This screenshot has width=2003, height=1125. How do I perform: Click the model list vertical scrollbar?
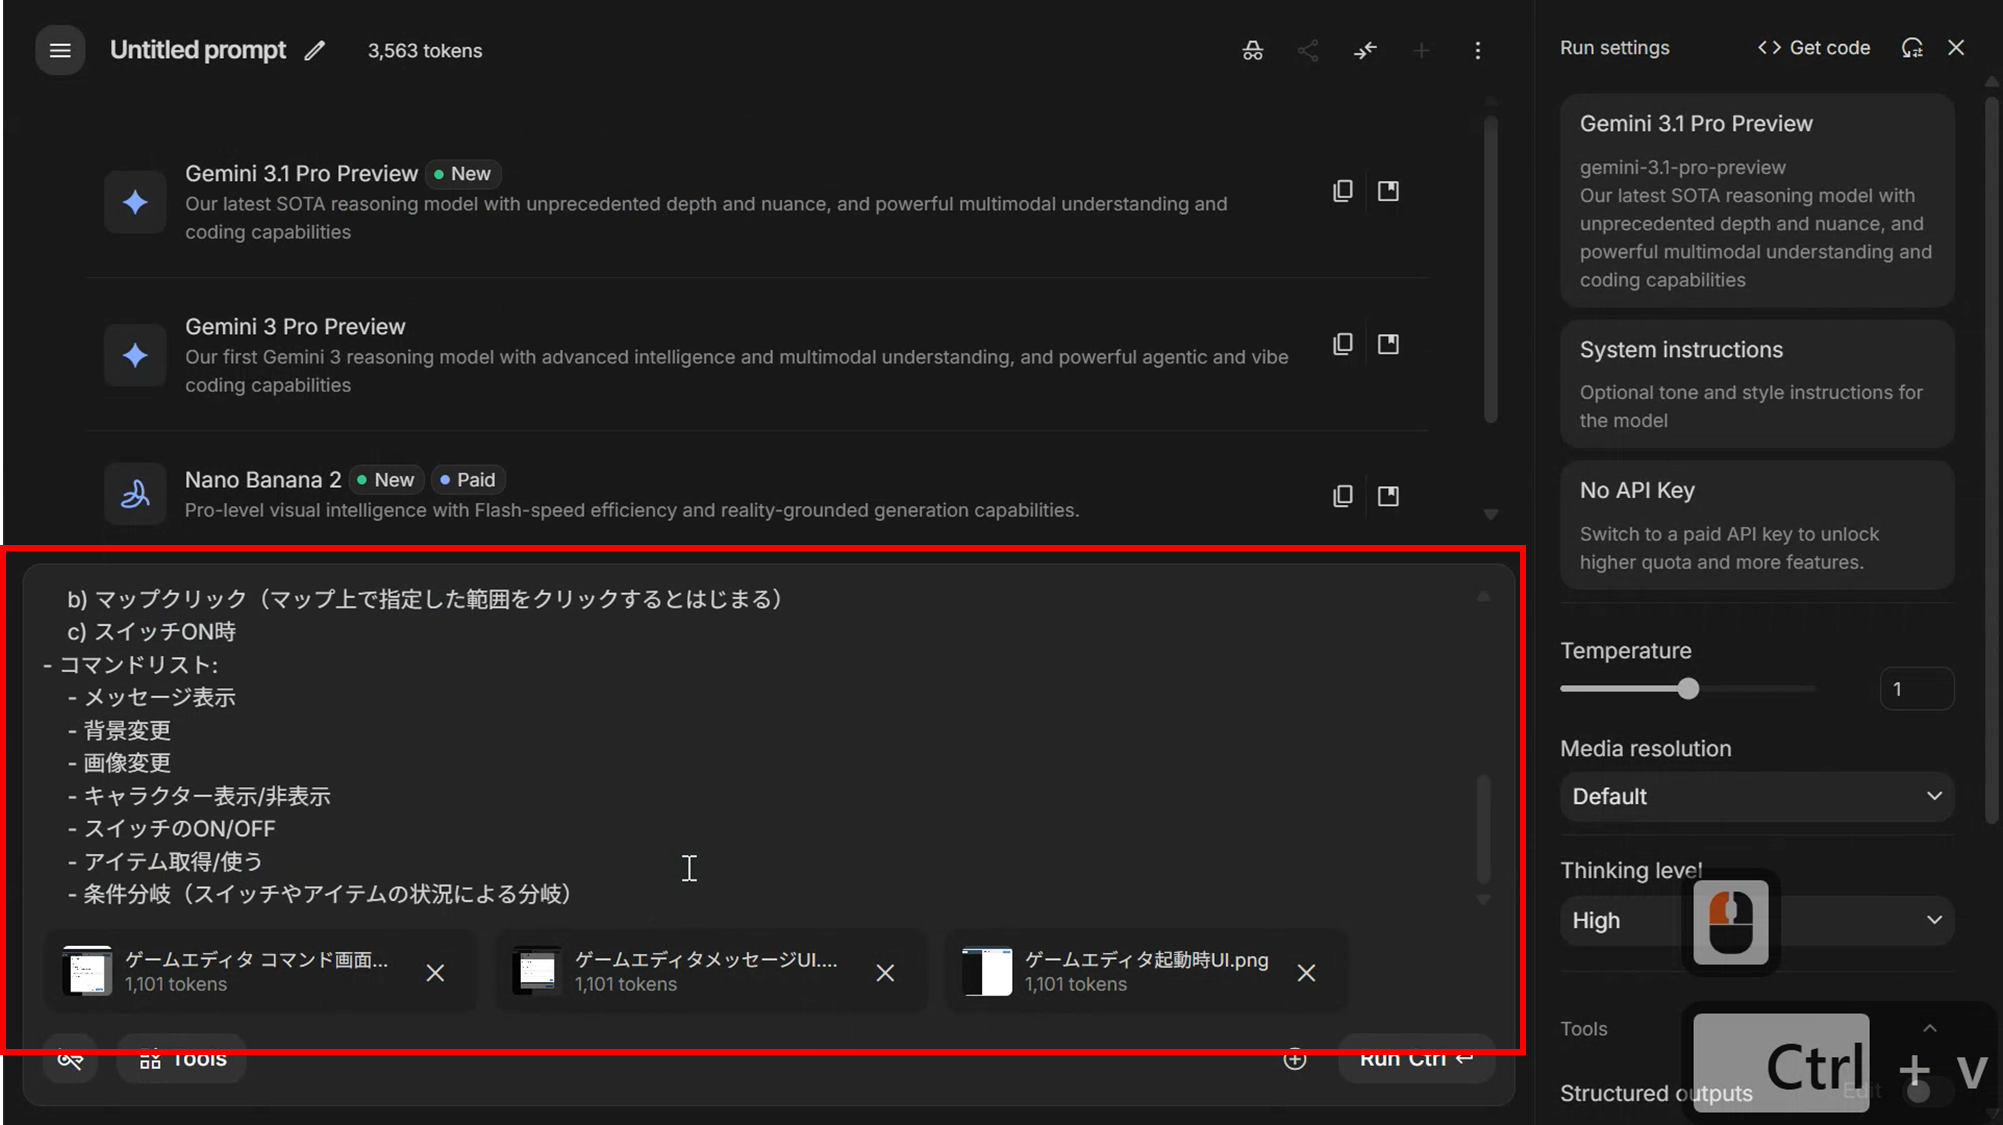[x=1491, y=270]
